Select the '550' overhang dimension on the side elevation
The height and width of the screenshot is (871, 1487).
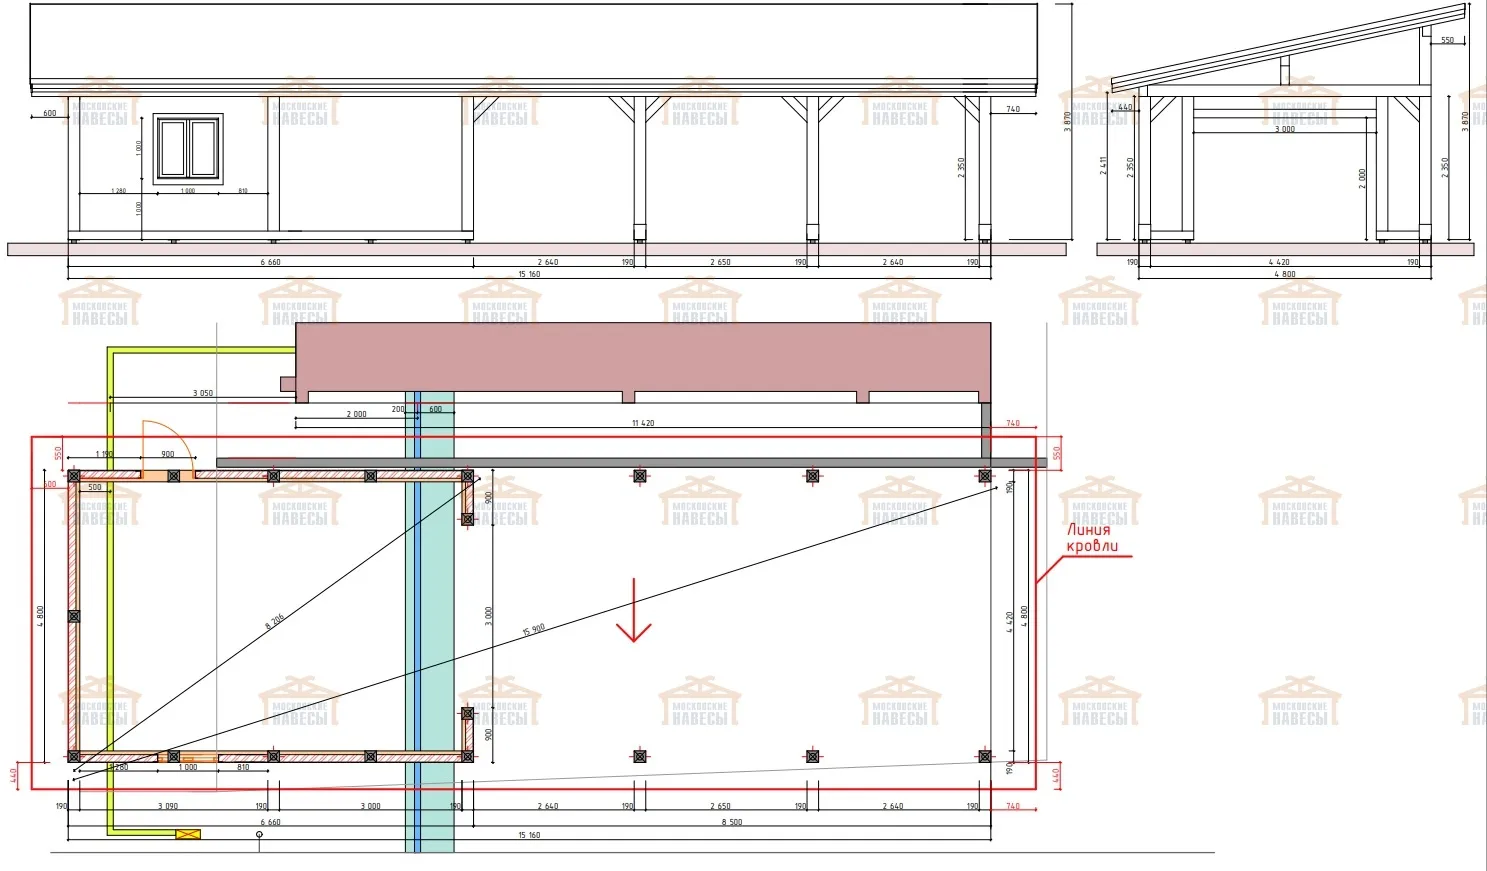1447,41
